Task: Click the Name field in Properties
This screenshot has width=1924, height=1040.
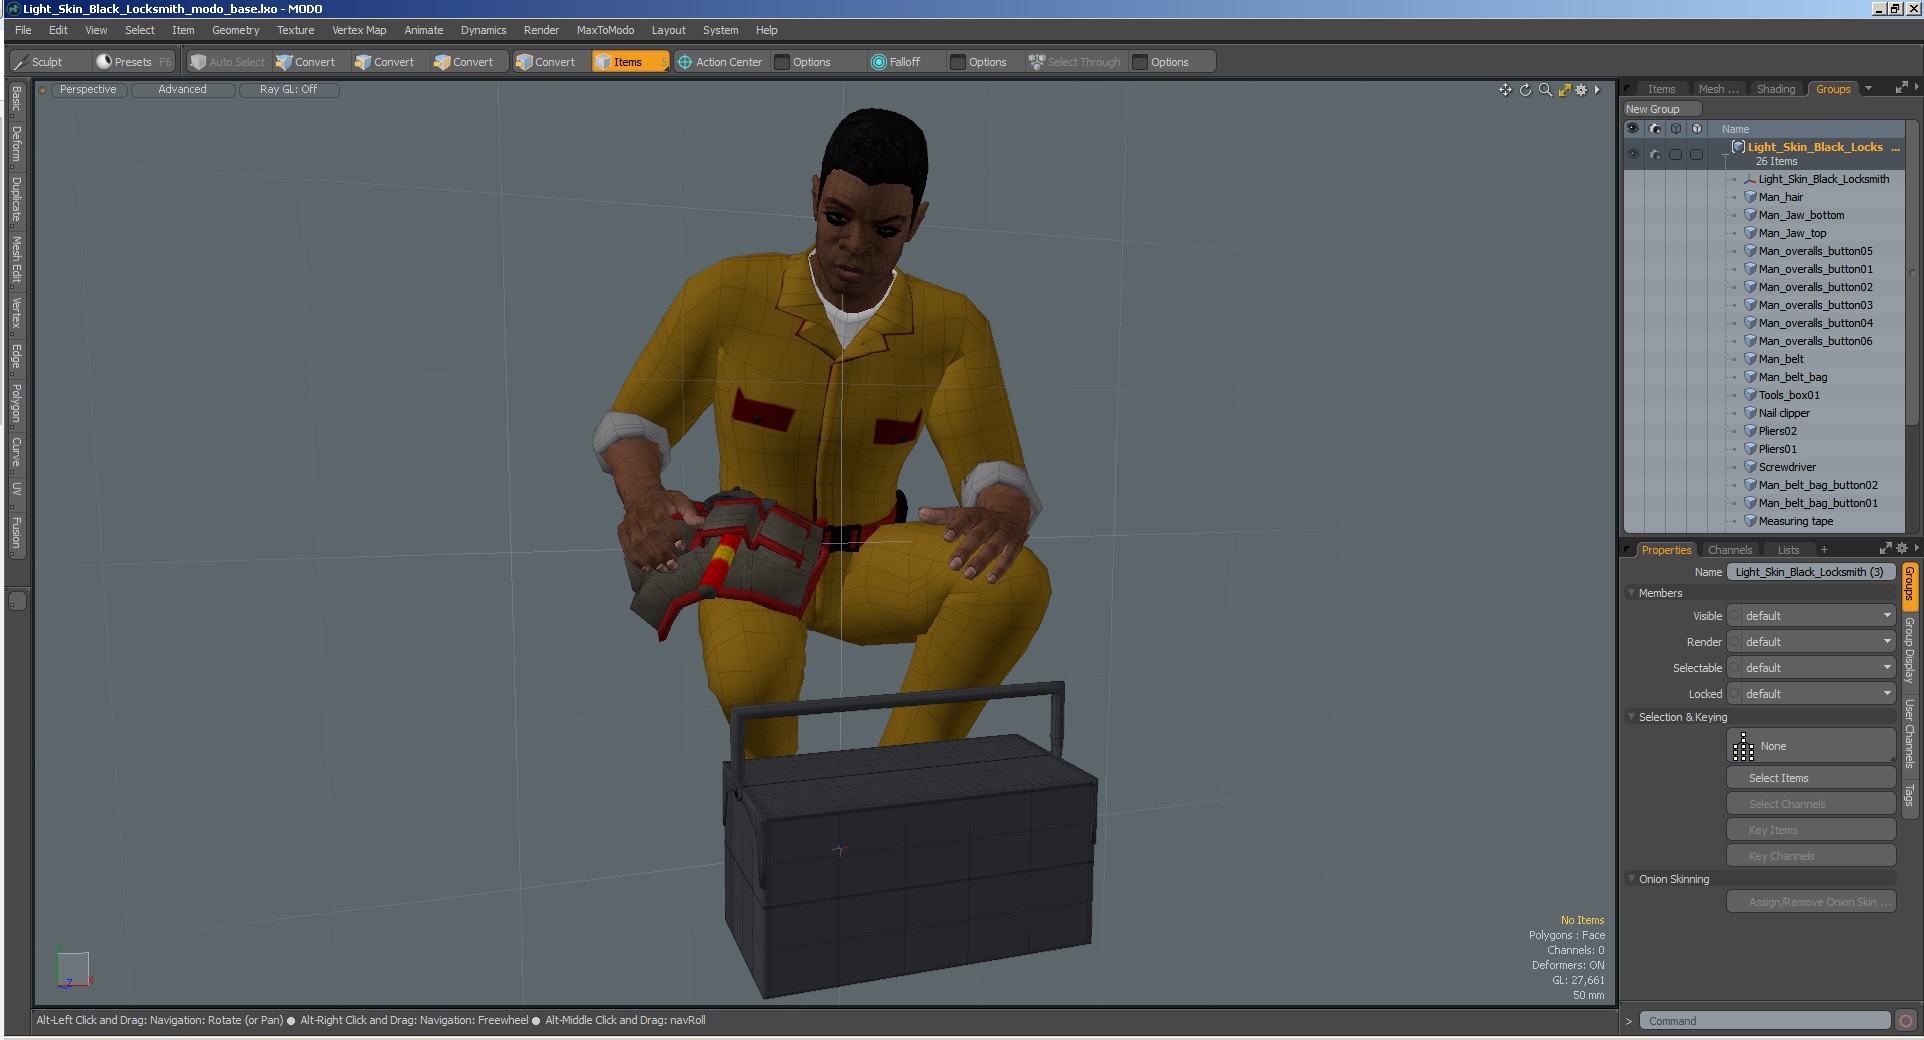Action: [1811, 572]
